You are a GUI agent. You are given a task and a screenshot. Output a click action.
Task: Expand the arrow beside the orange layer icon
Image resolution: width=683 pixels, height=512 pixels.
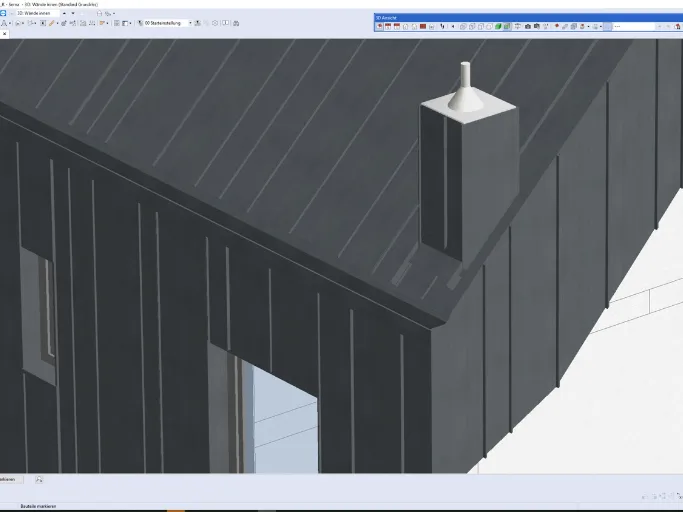click(108, 24)
